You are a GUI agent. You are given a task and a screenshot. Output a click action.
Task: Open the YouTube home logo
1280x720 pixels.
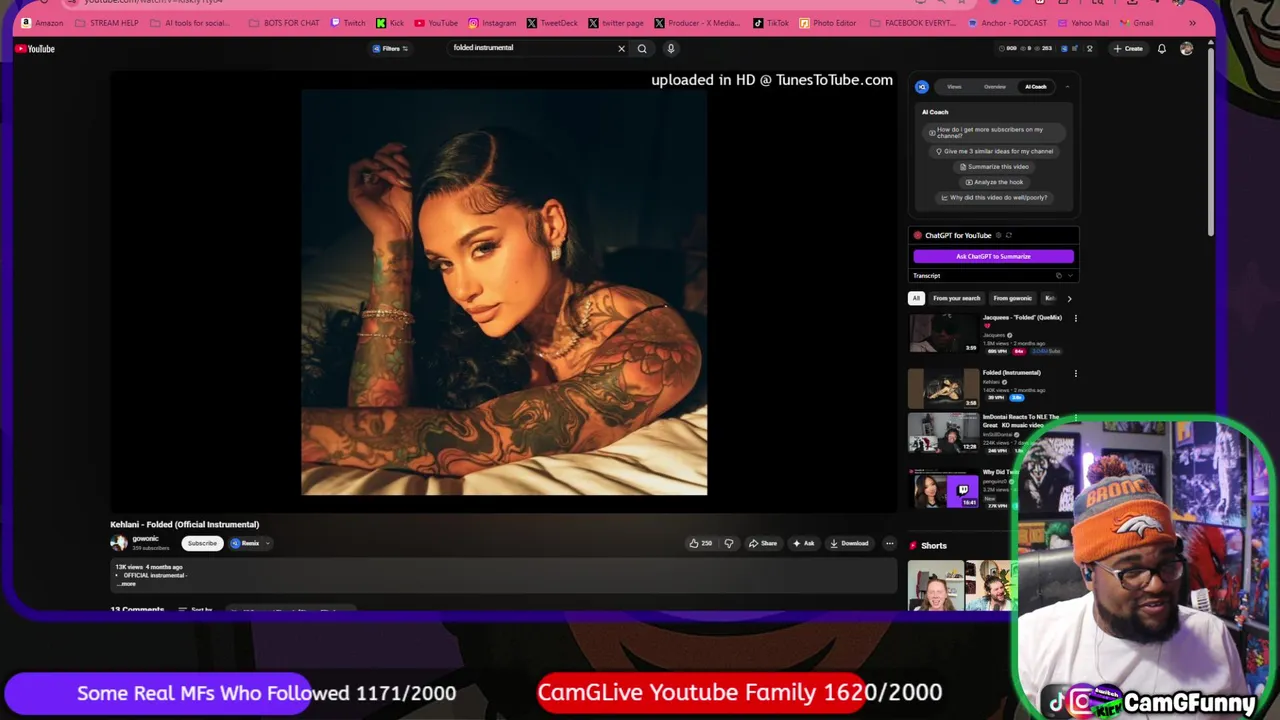pos(35,48)
